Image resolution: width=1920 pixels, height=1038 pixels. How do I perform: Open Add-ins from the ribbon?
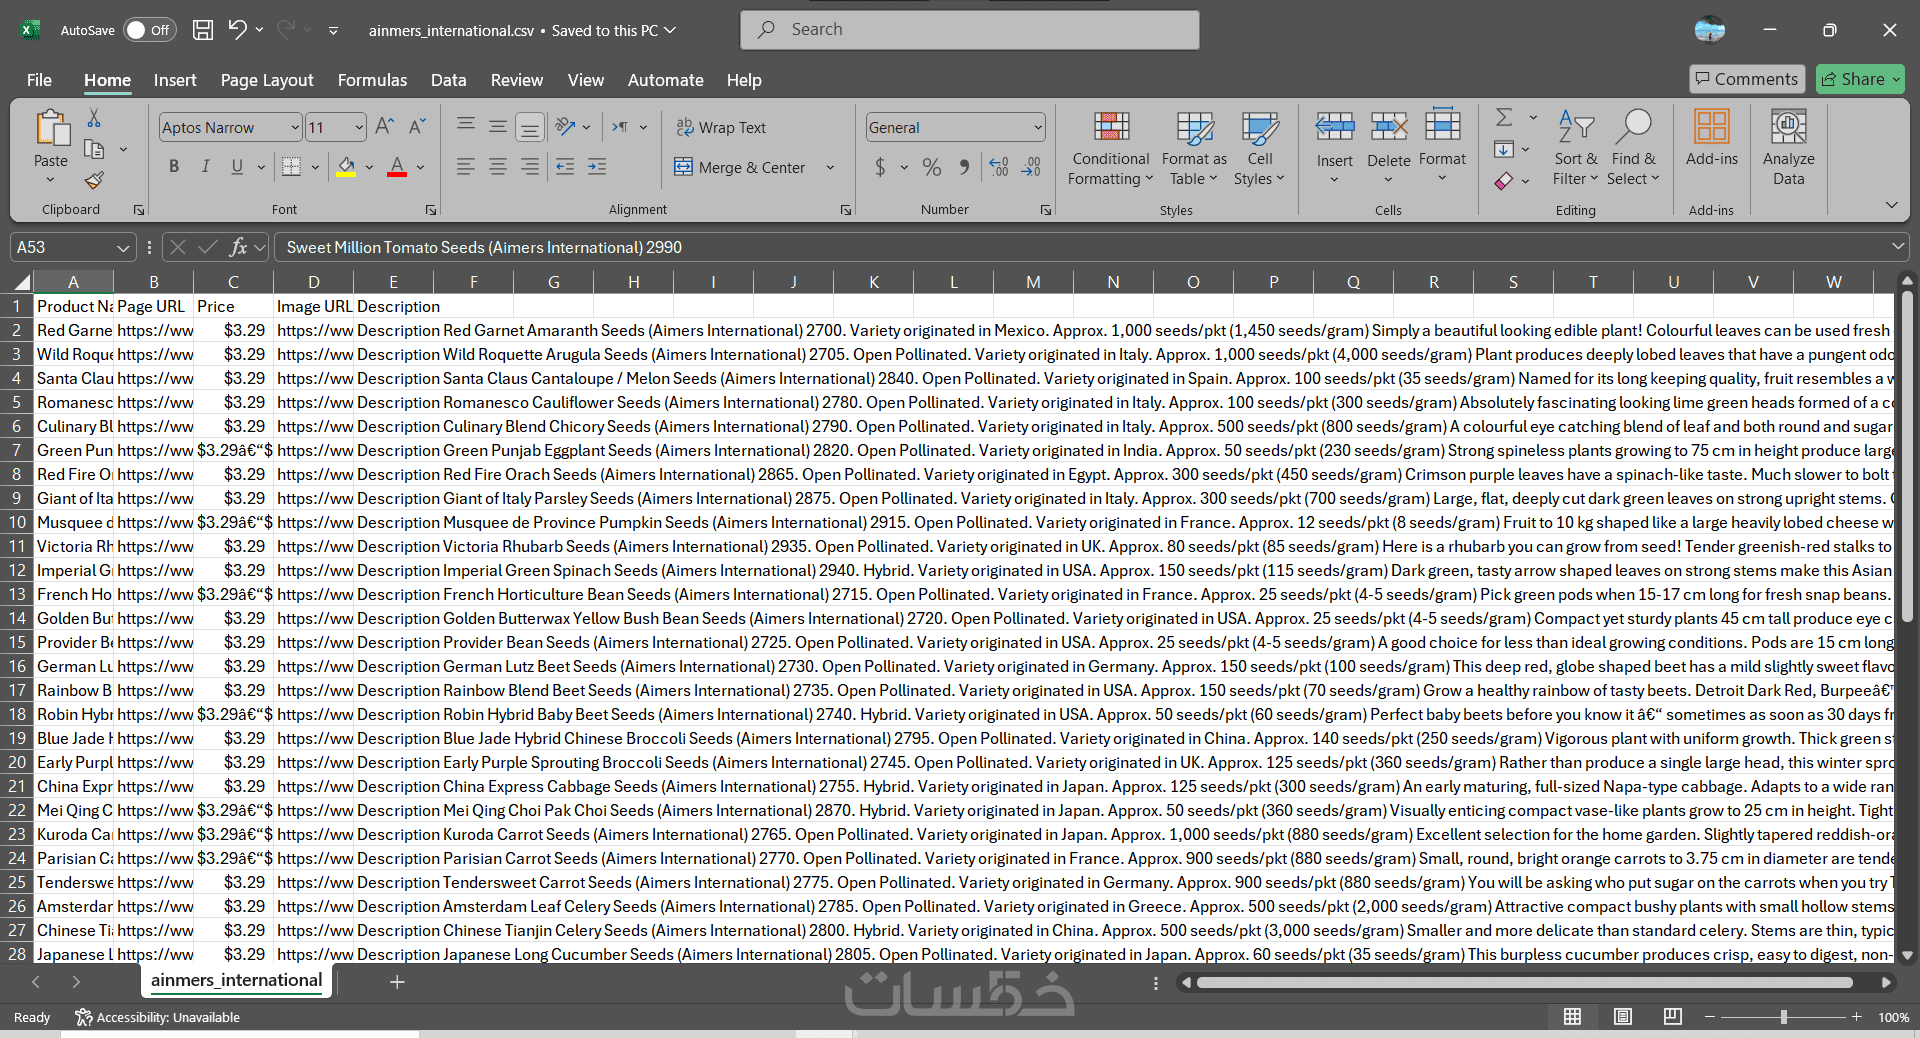[x=1712, y=138]
